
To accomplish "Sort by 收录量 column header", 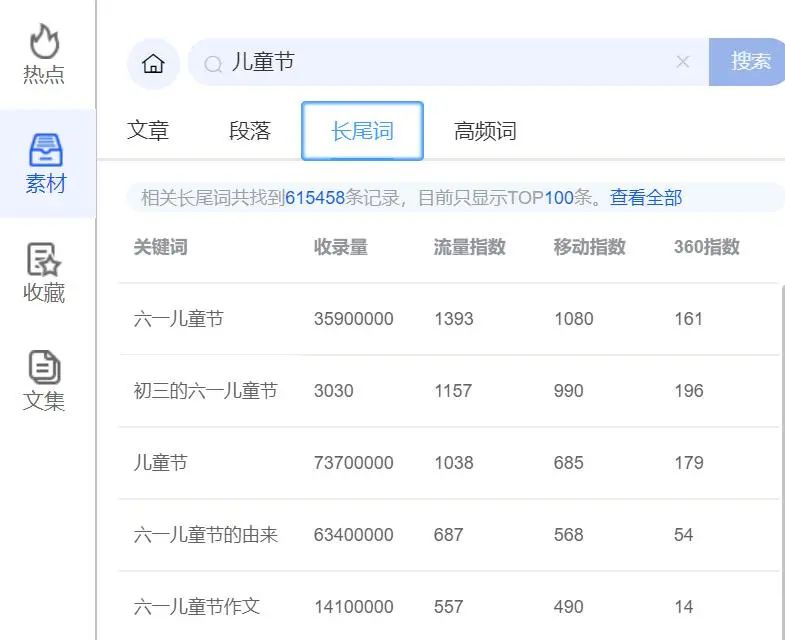I will pyautogui.click(x=340, y=247).
